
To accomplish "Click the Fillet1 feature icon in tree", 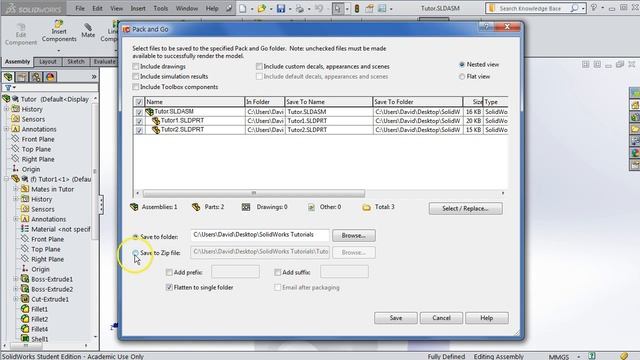I will (x=25, y=309).
